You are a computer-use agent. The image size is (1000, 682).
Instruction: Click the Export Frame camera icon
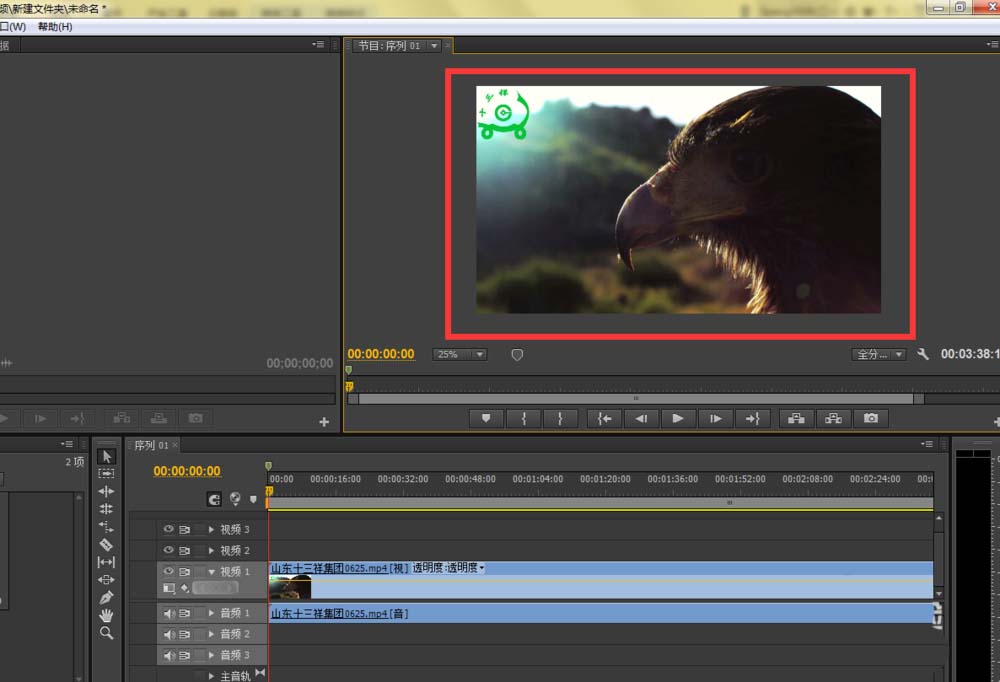pos(871,419)
